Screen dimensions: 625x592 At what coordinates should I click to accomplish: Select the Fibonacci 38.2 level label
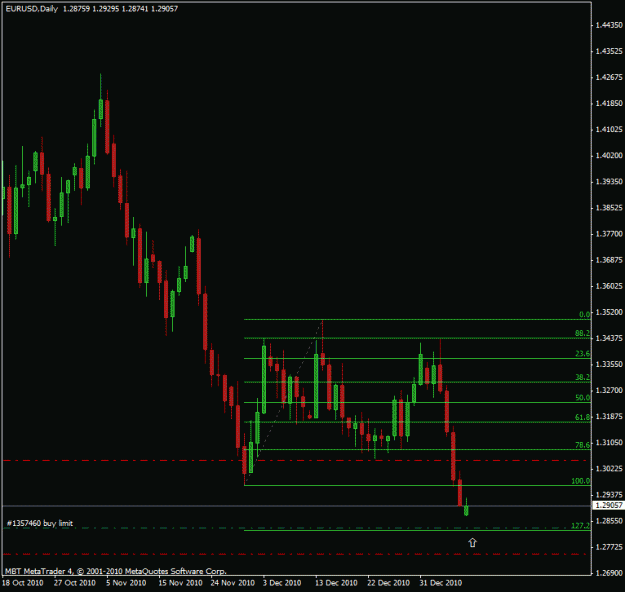tap(582, 377)
